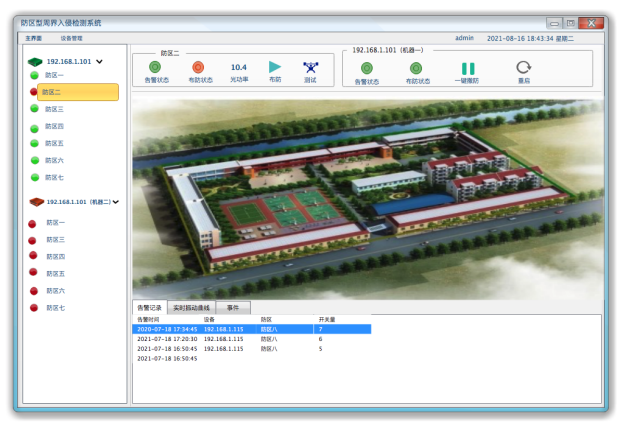Select 防区三 under the first device
Image resolution: width=623 pixels, height=422 pixels.
(54, 109)
